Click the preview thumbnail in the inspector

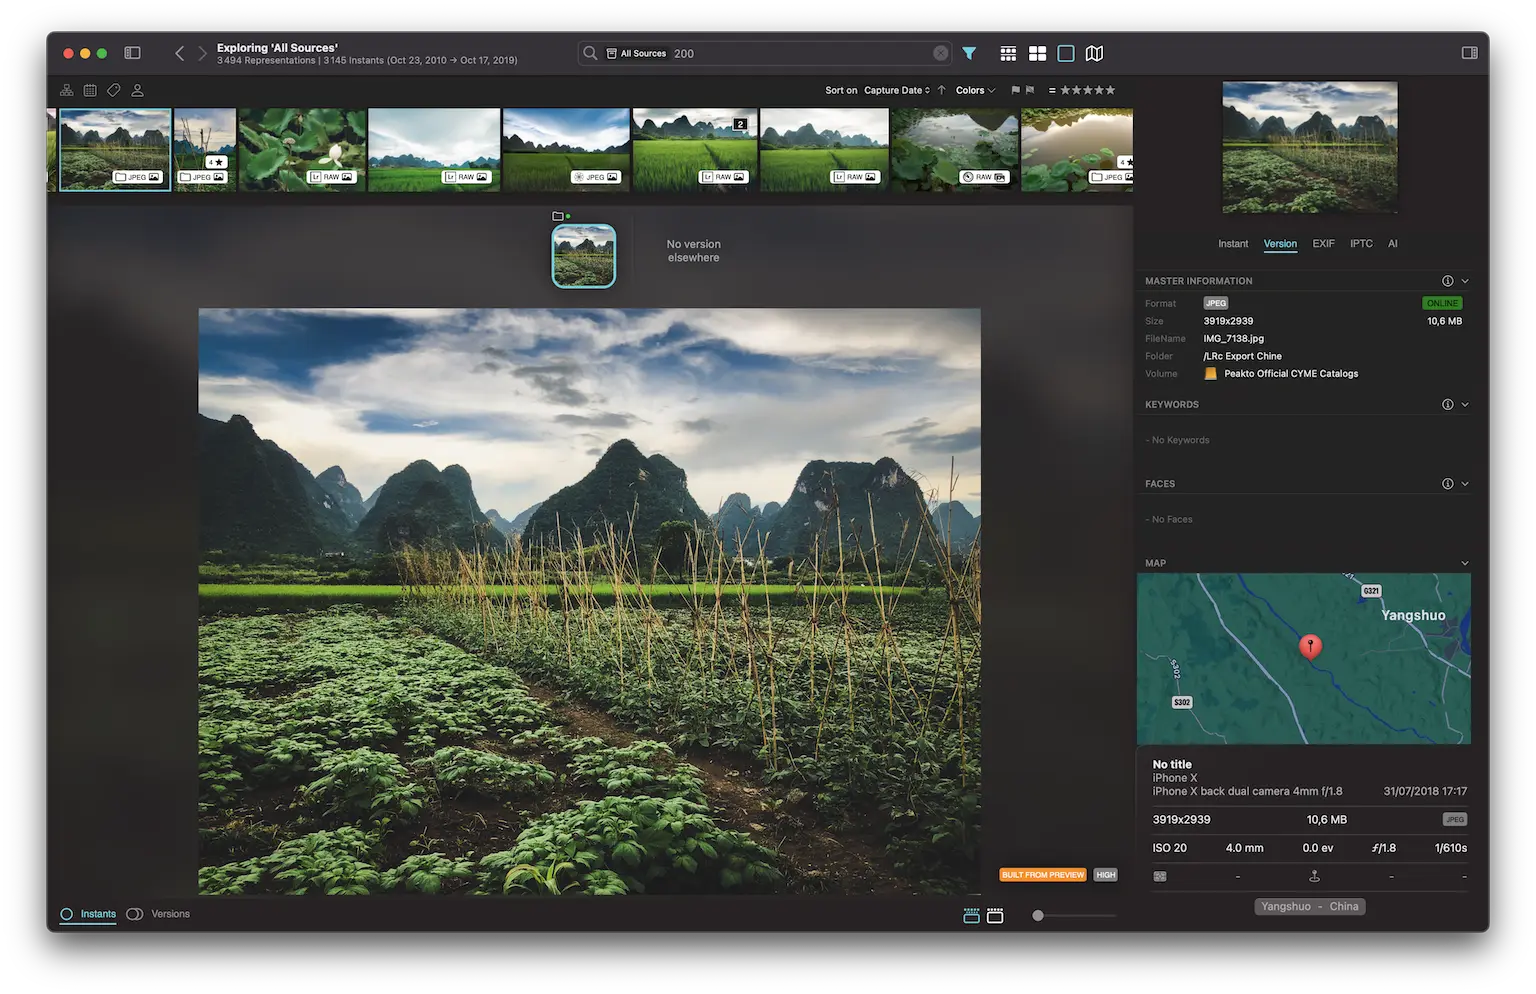pyautogui.click(x=1310, y=147)
